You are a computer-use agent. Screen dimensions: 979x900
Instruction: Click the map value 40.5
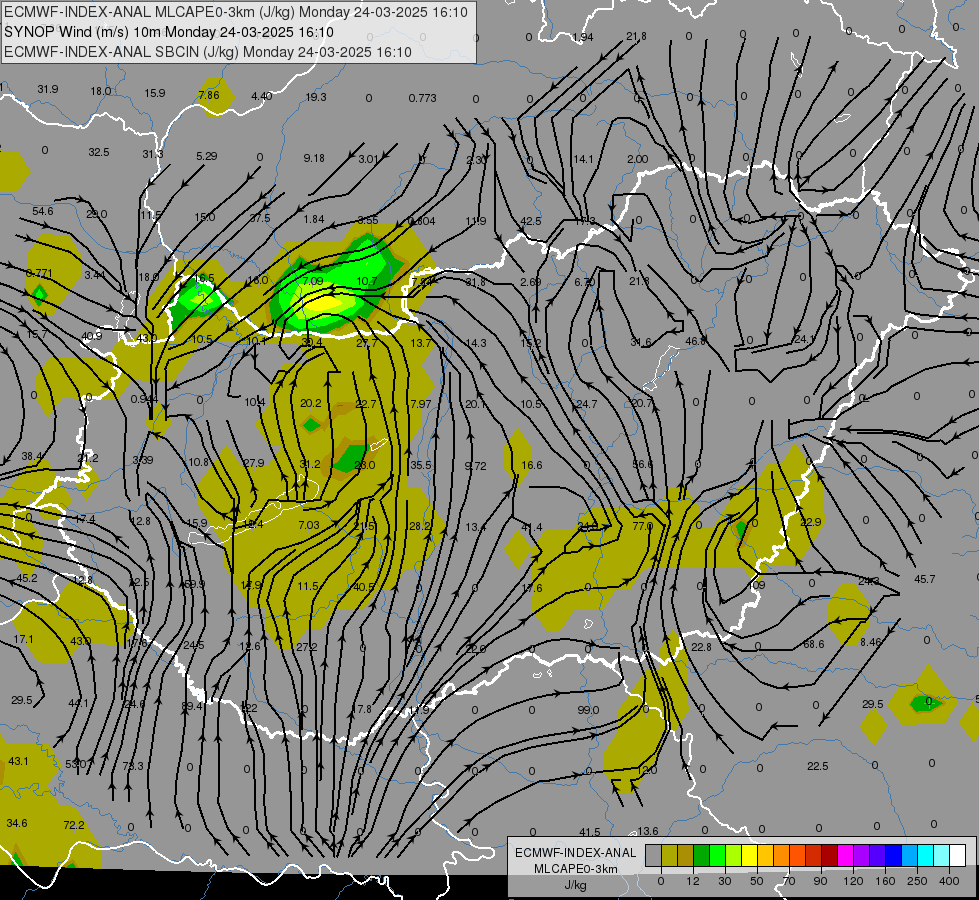pyautogui.click(x=364, y=587)
